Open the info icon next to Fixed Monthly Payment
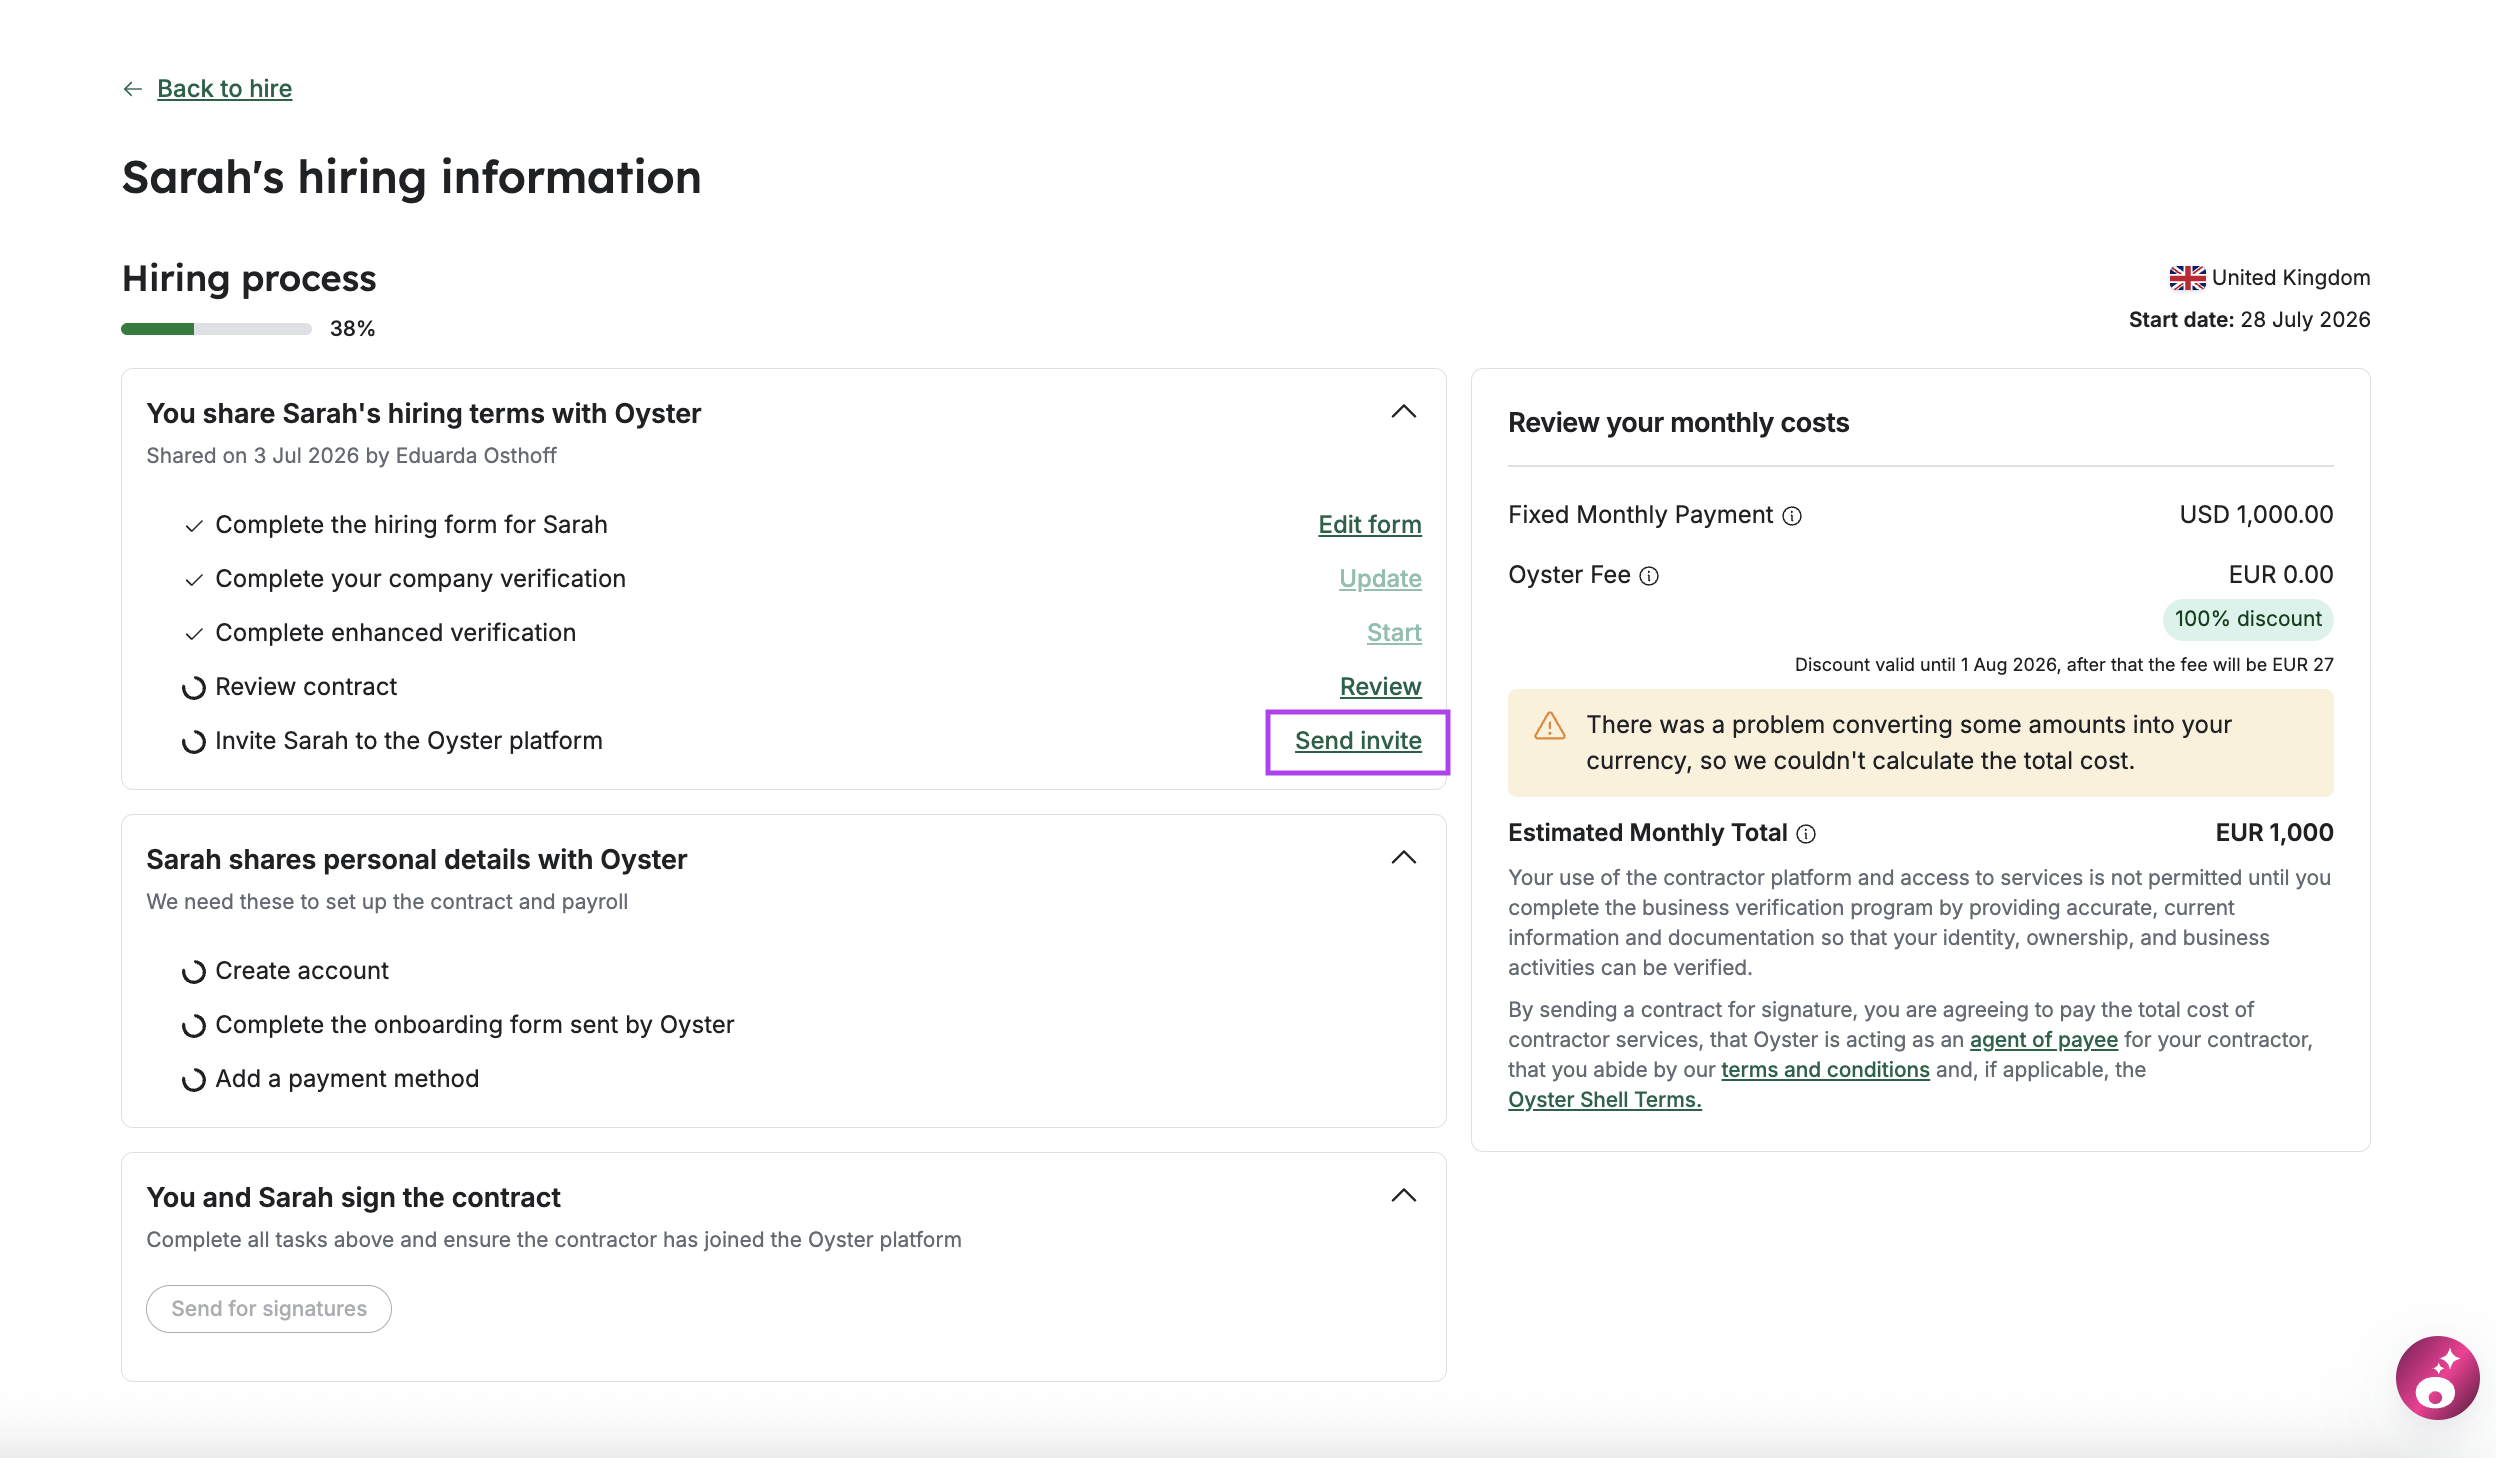 pyautogui.click(x=1792, y=516)
